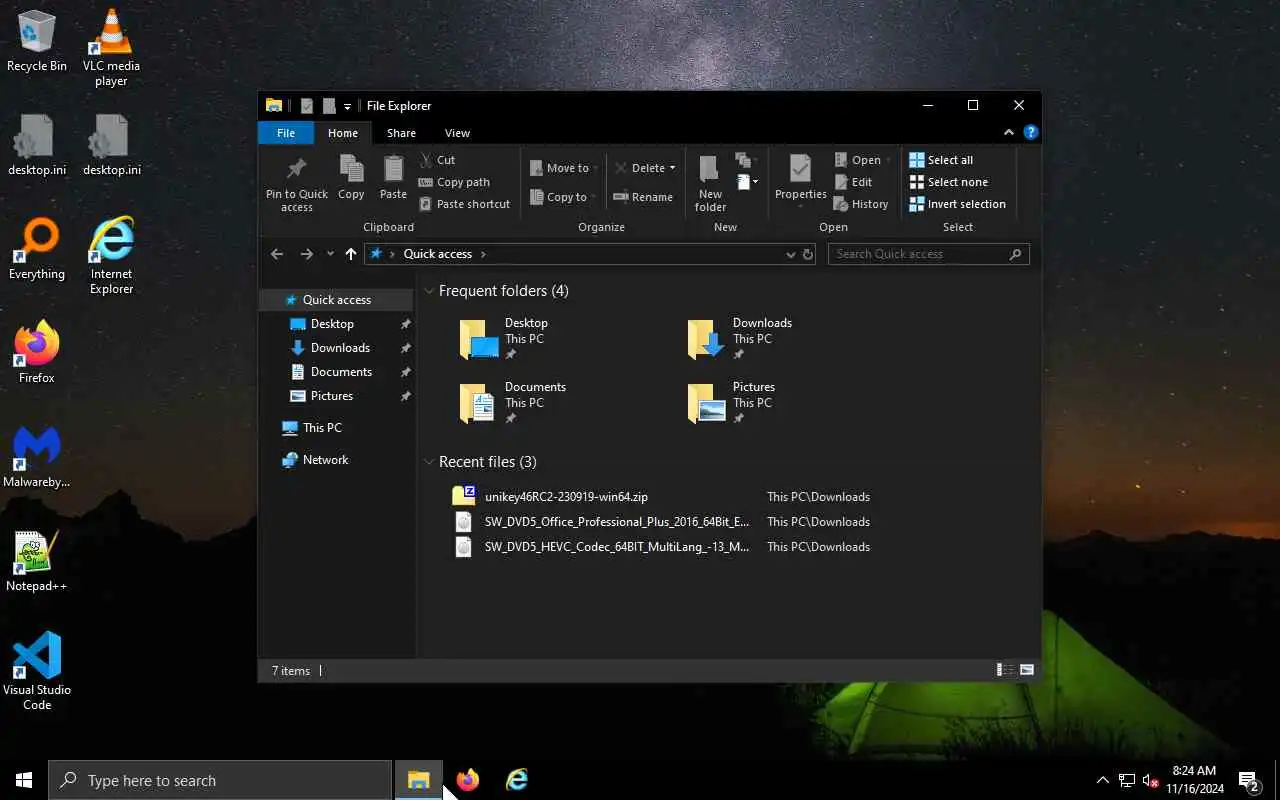Collapse the Recent files section
This screenshot has width=1280, height=800.
[x=429, y=462]
